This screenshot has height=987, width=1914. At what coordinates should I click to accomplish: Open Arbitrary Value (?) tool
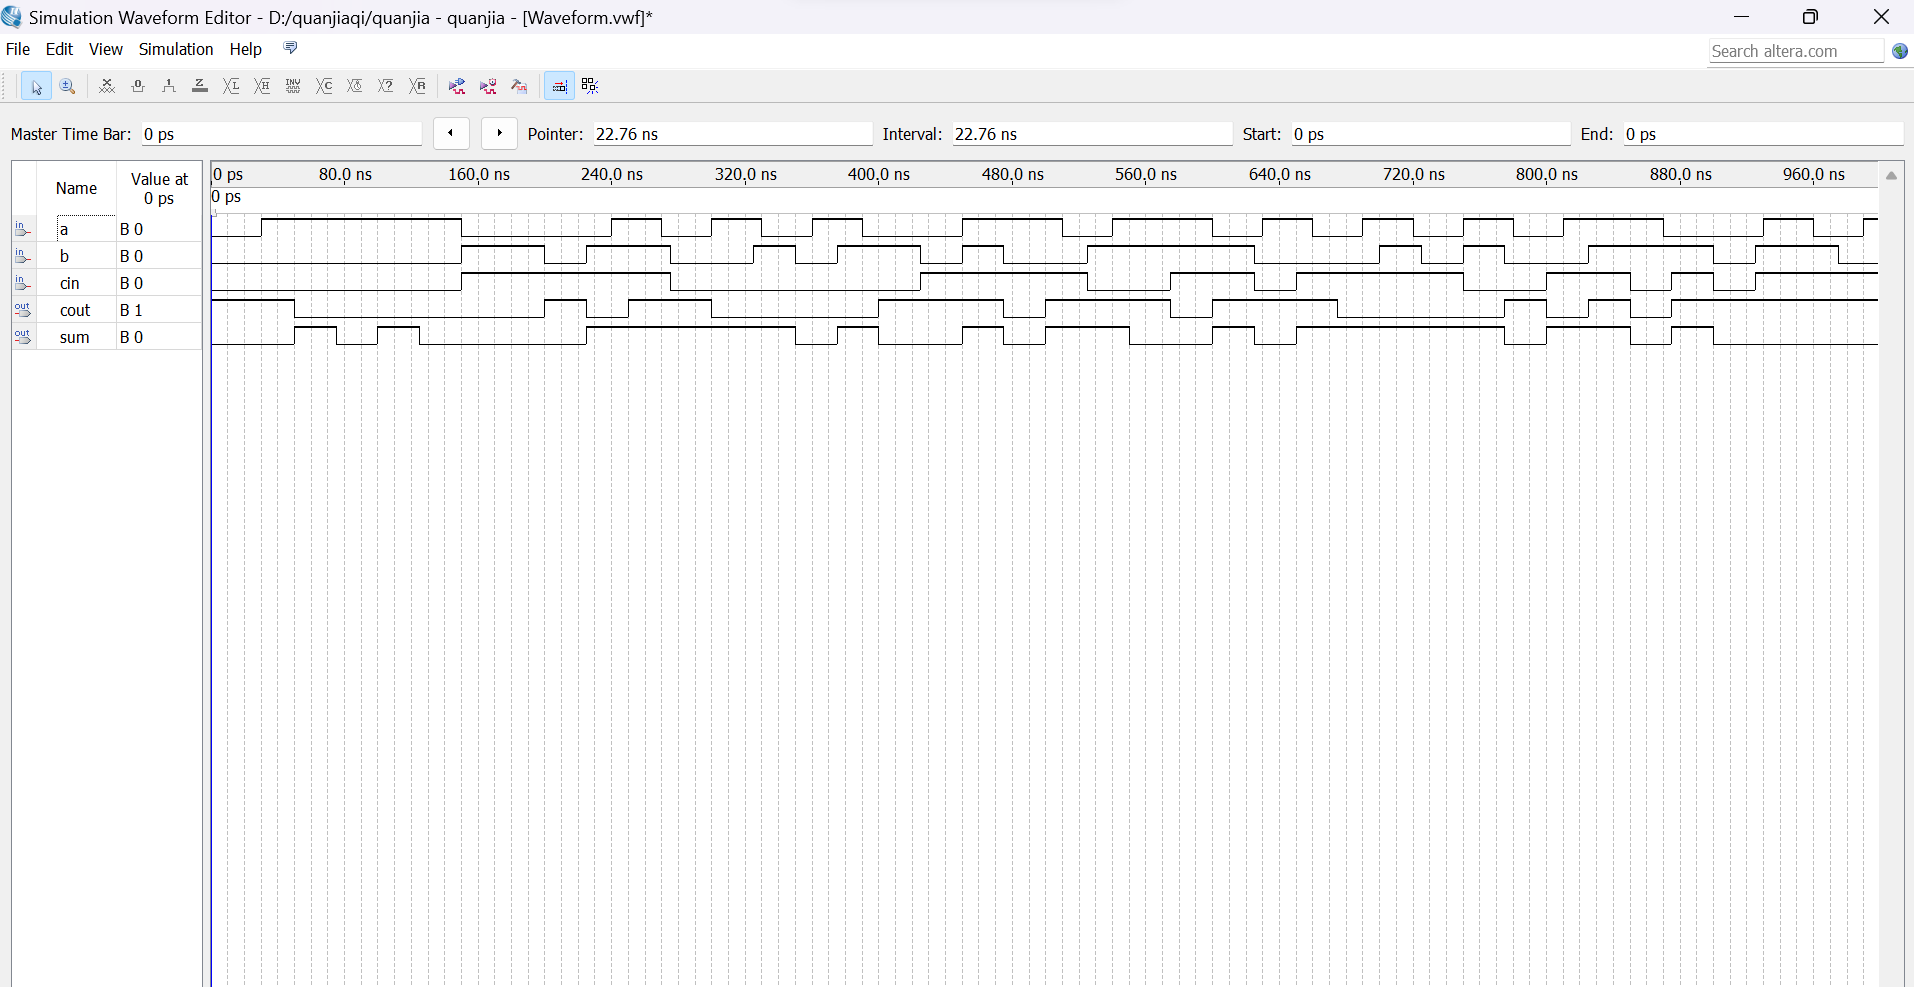pyautogui.click(x=386, y=86)
